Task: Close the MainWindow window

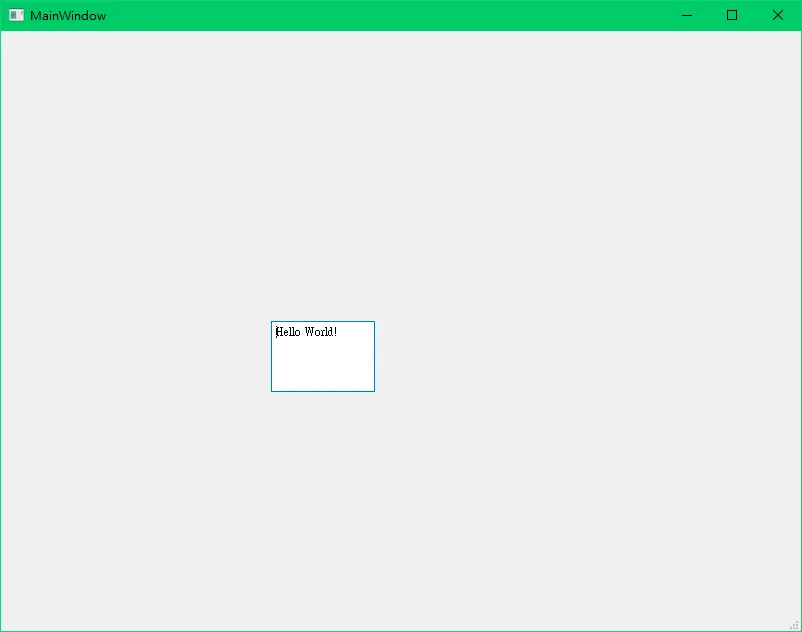Action: [x=777, y=15]
